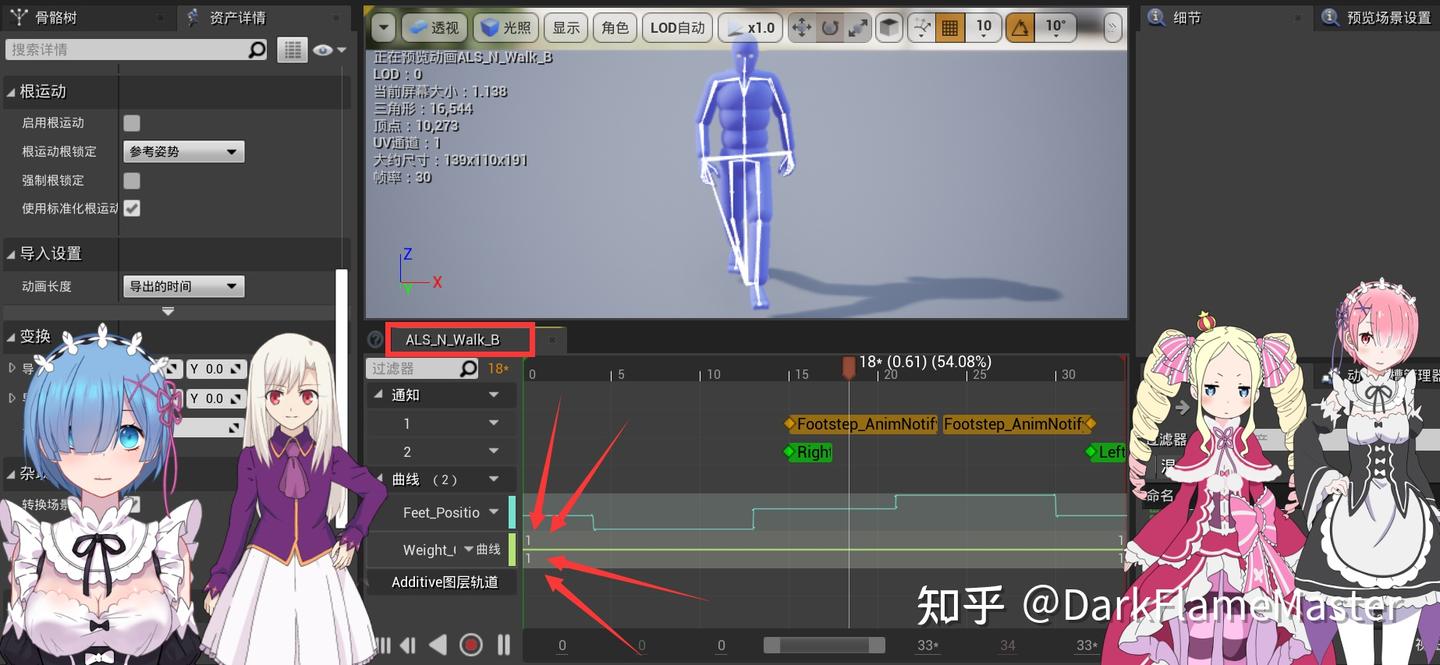This screenshot has height=665, width=1440.
Task: Click the record button
Action: tap(471, 645)
